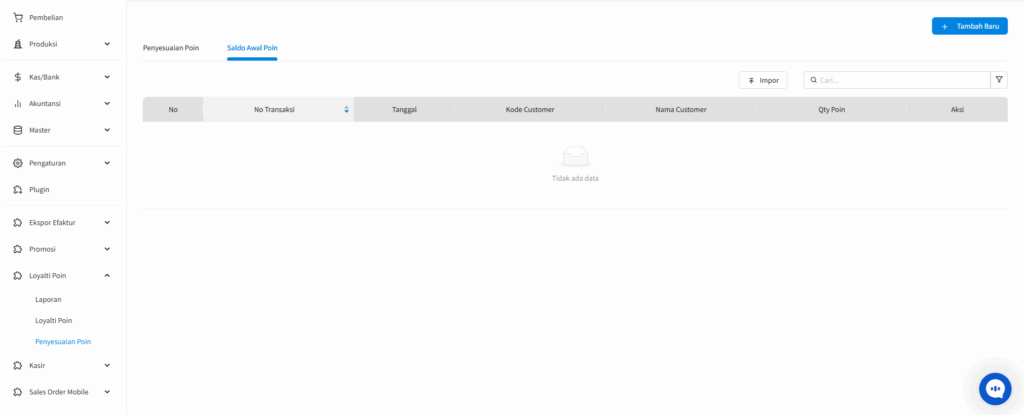Click the Nama Customer column header
This screenshot has width=1024, height=415.
681,110
